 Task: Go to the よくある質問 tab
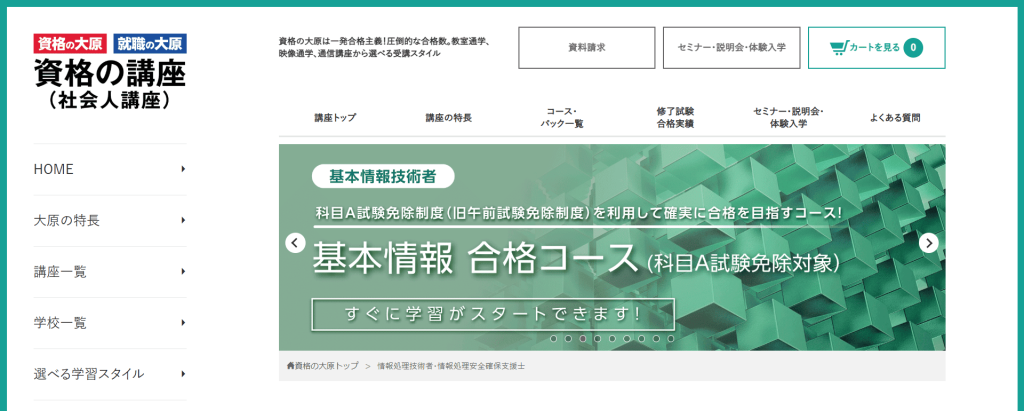point(895,118)
